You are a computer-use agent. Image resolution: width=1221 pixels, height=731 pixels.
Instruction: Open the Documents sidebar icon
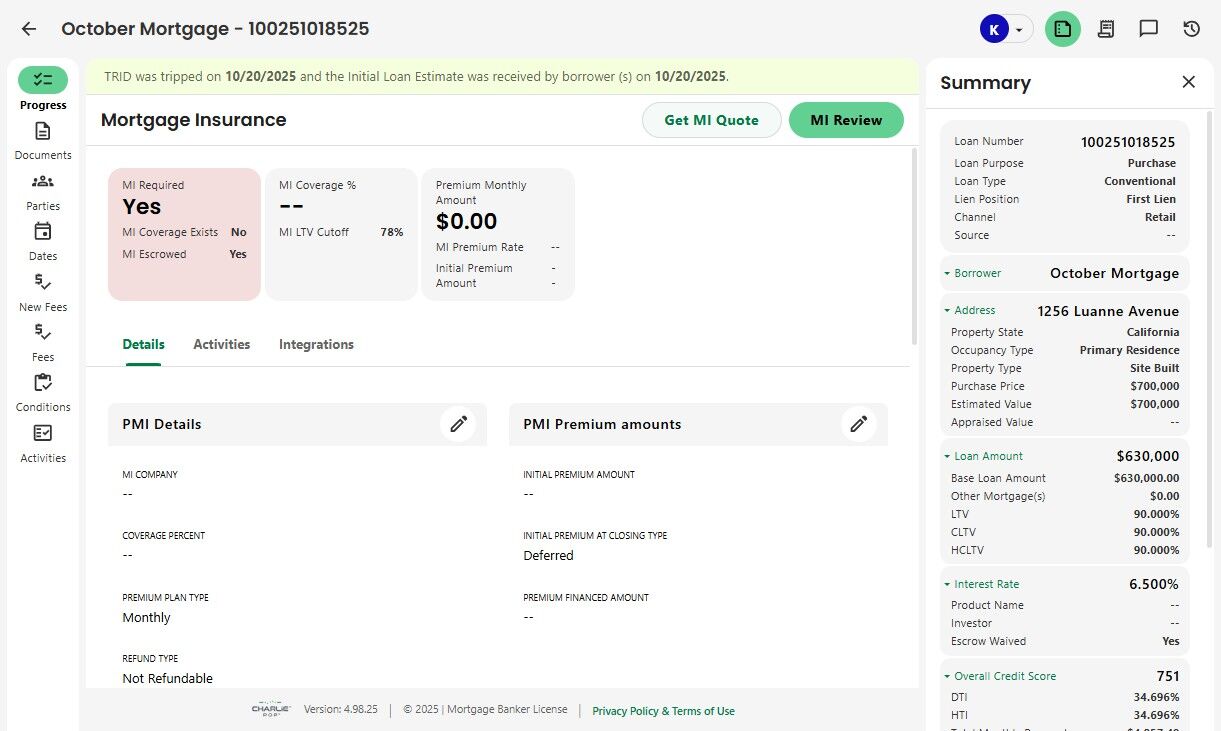point(42,132)
